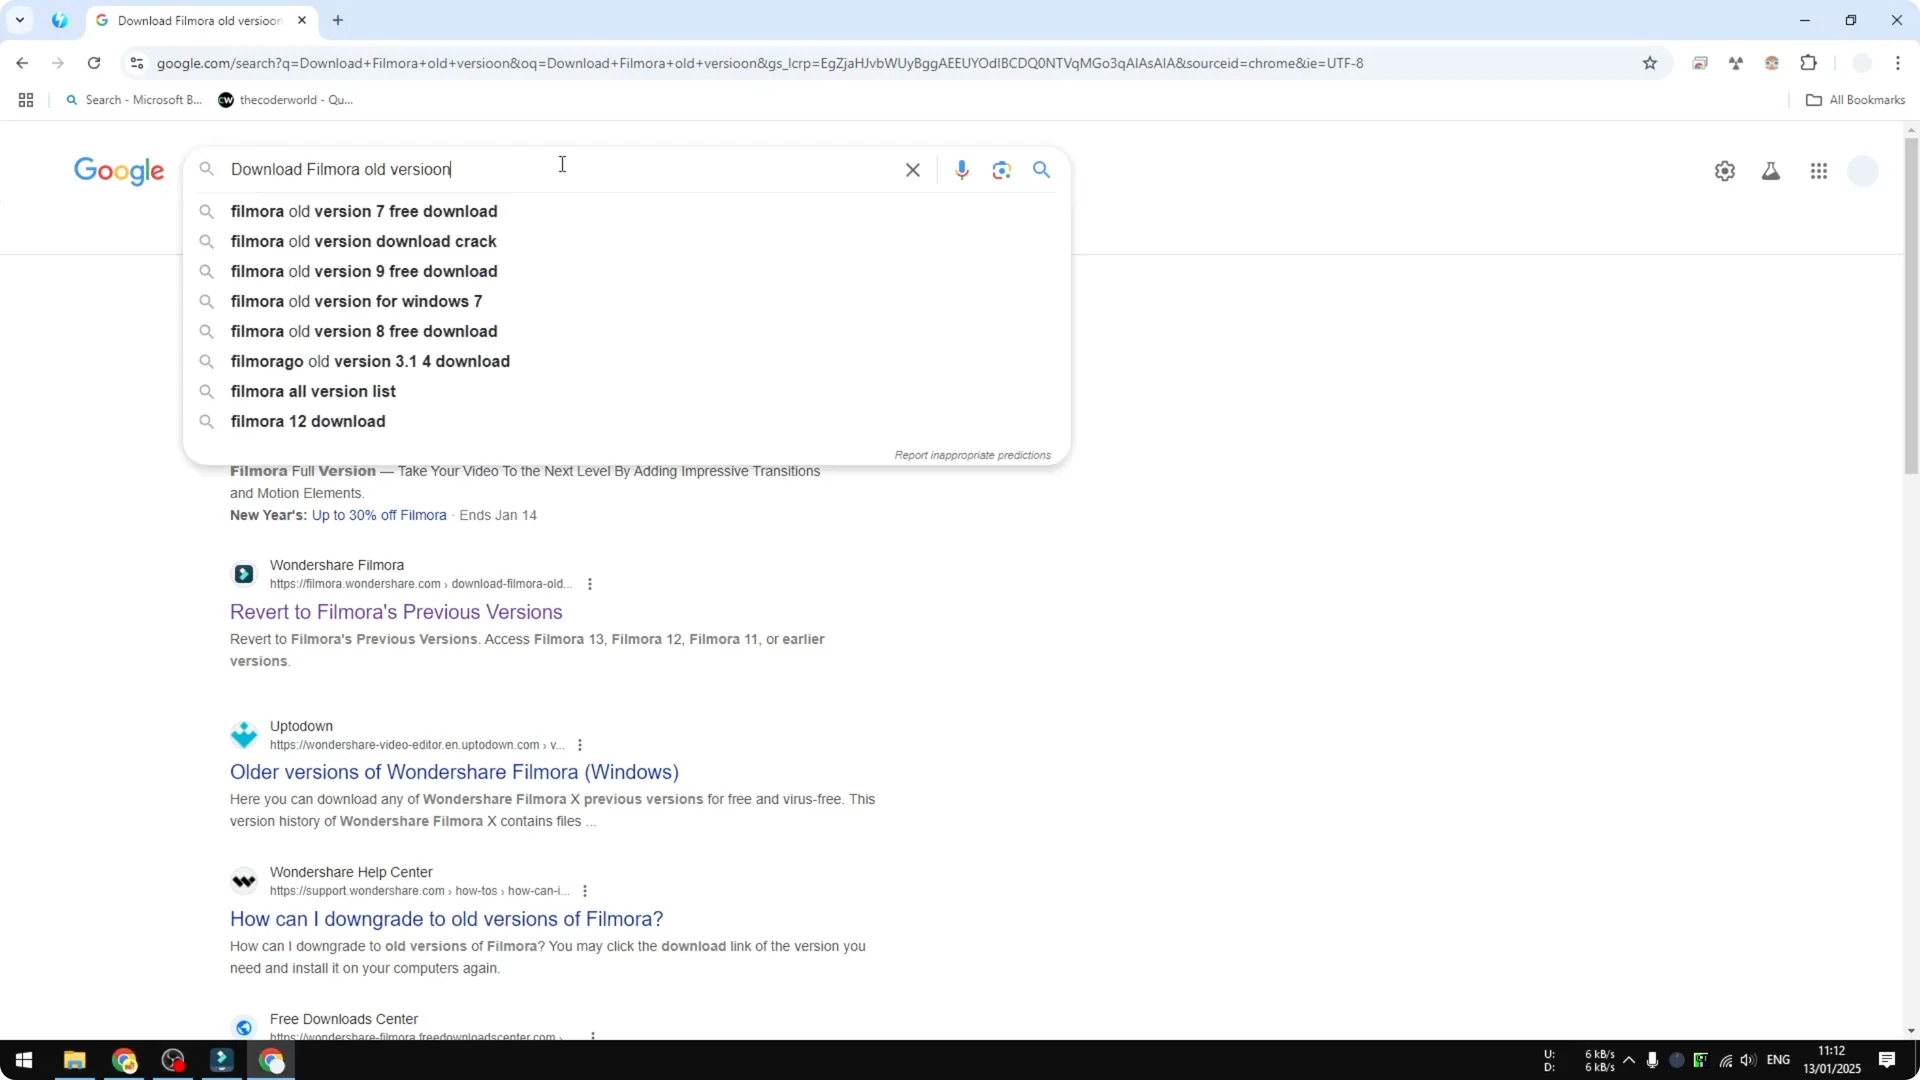Image resolution: width=1920 pixels, height=1080 pixels.
Task: Reload the current page
Action: pyautogui.click(x=94, y=63)
